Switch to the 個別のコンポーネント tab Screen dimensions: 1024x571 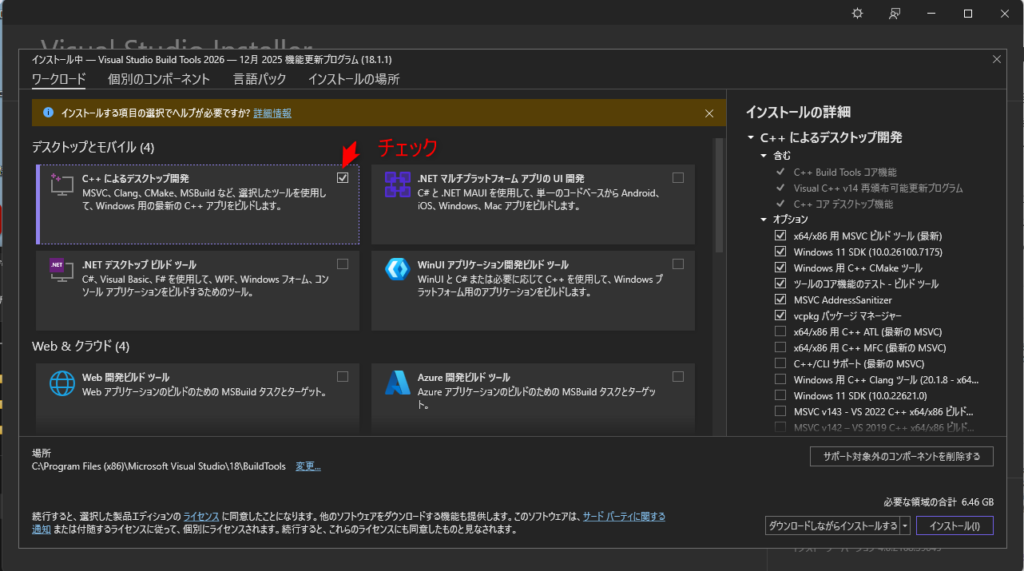(159, 79)
